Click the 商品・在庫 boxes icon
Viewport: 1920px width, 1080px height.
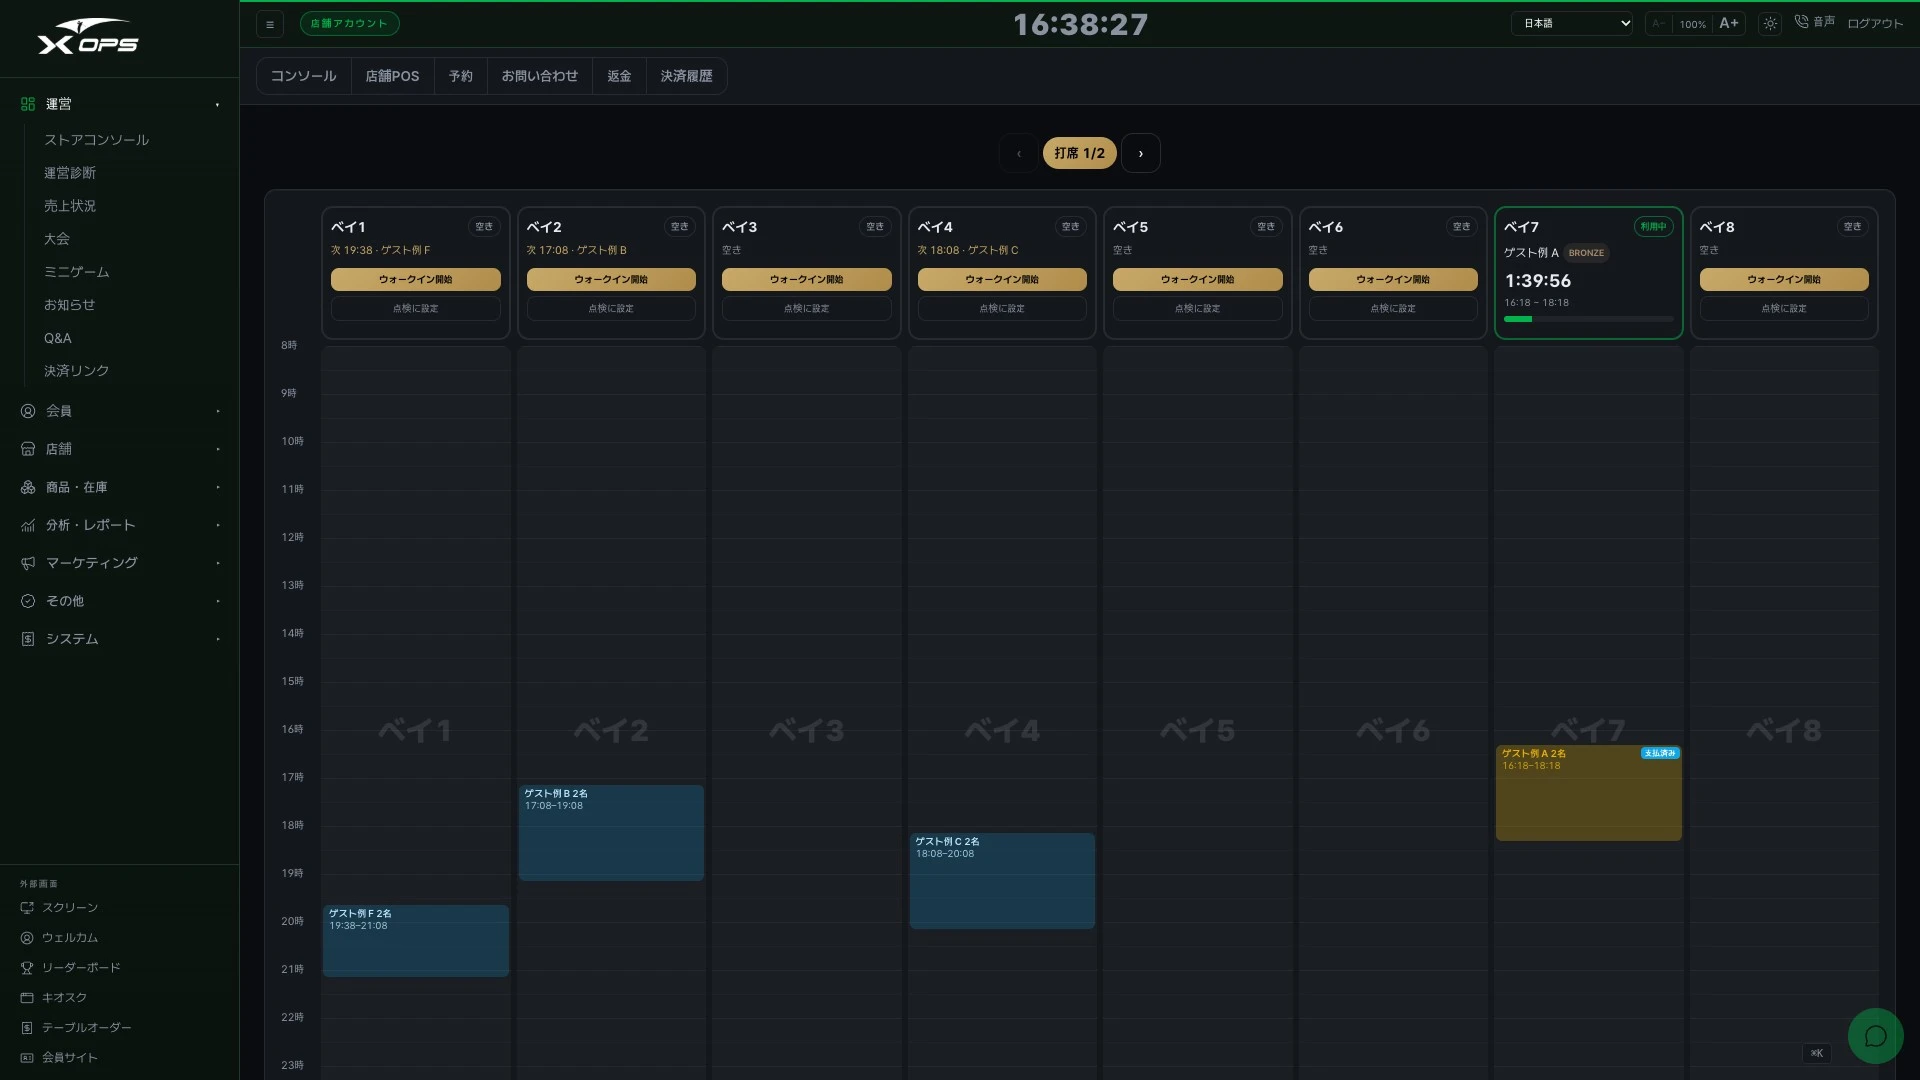(28, 487)
